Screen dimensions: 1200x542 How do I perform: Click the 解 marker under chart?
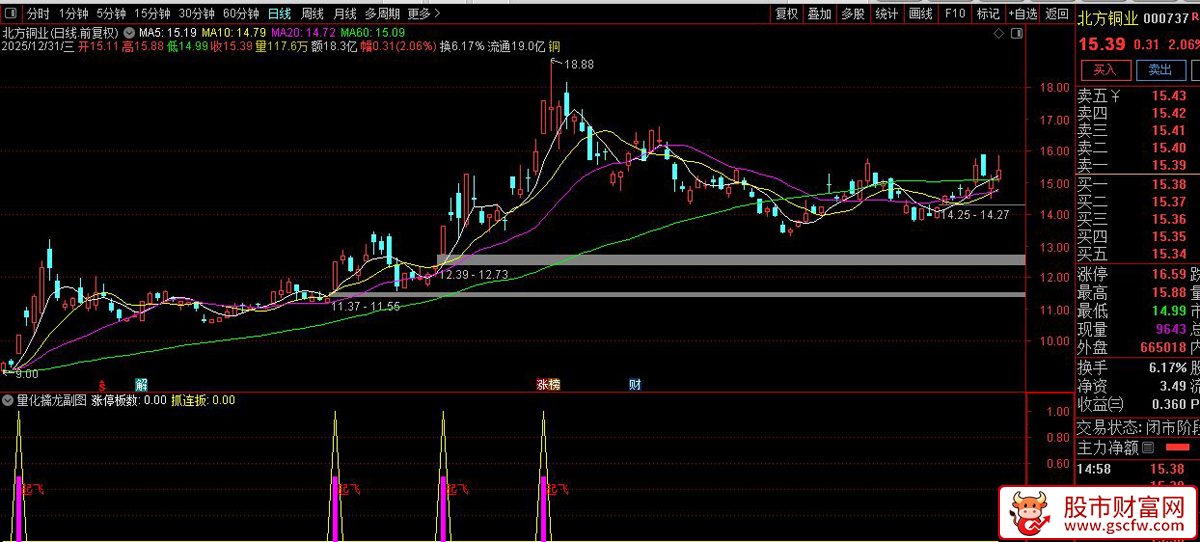142,385
